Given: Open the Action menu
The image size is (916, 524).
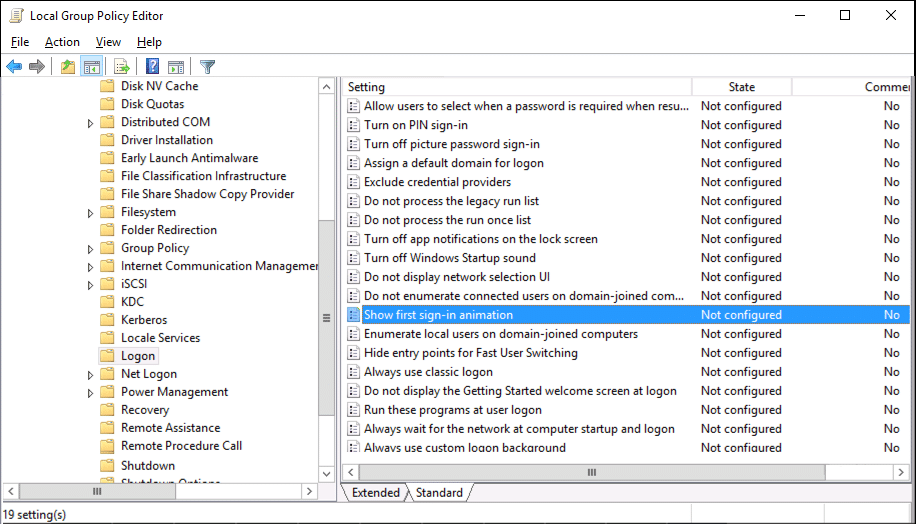Looking at the screenshot, I should 62,42.
